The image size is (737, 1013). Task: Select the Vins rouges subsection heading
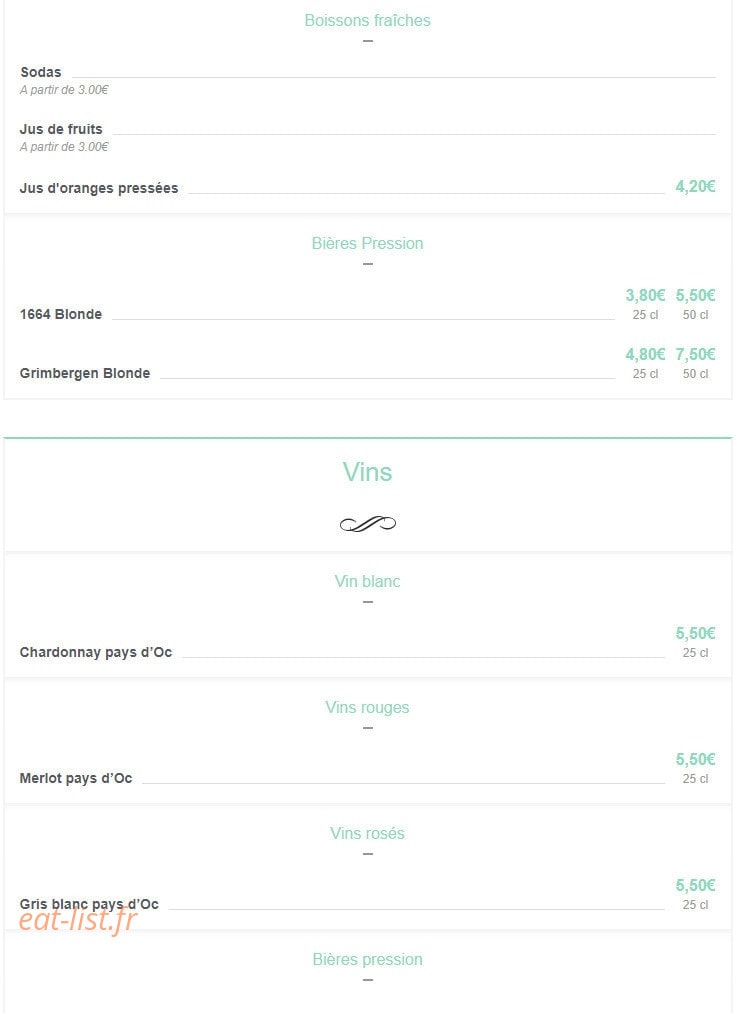click(x=368, y=707)
